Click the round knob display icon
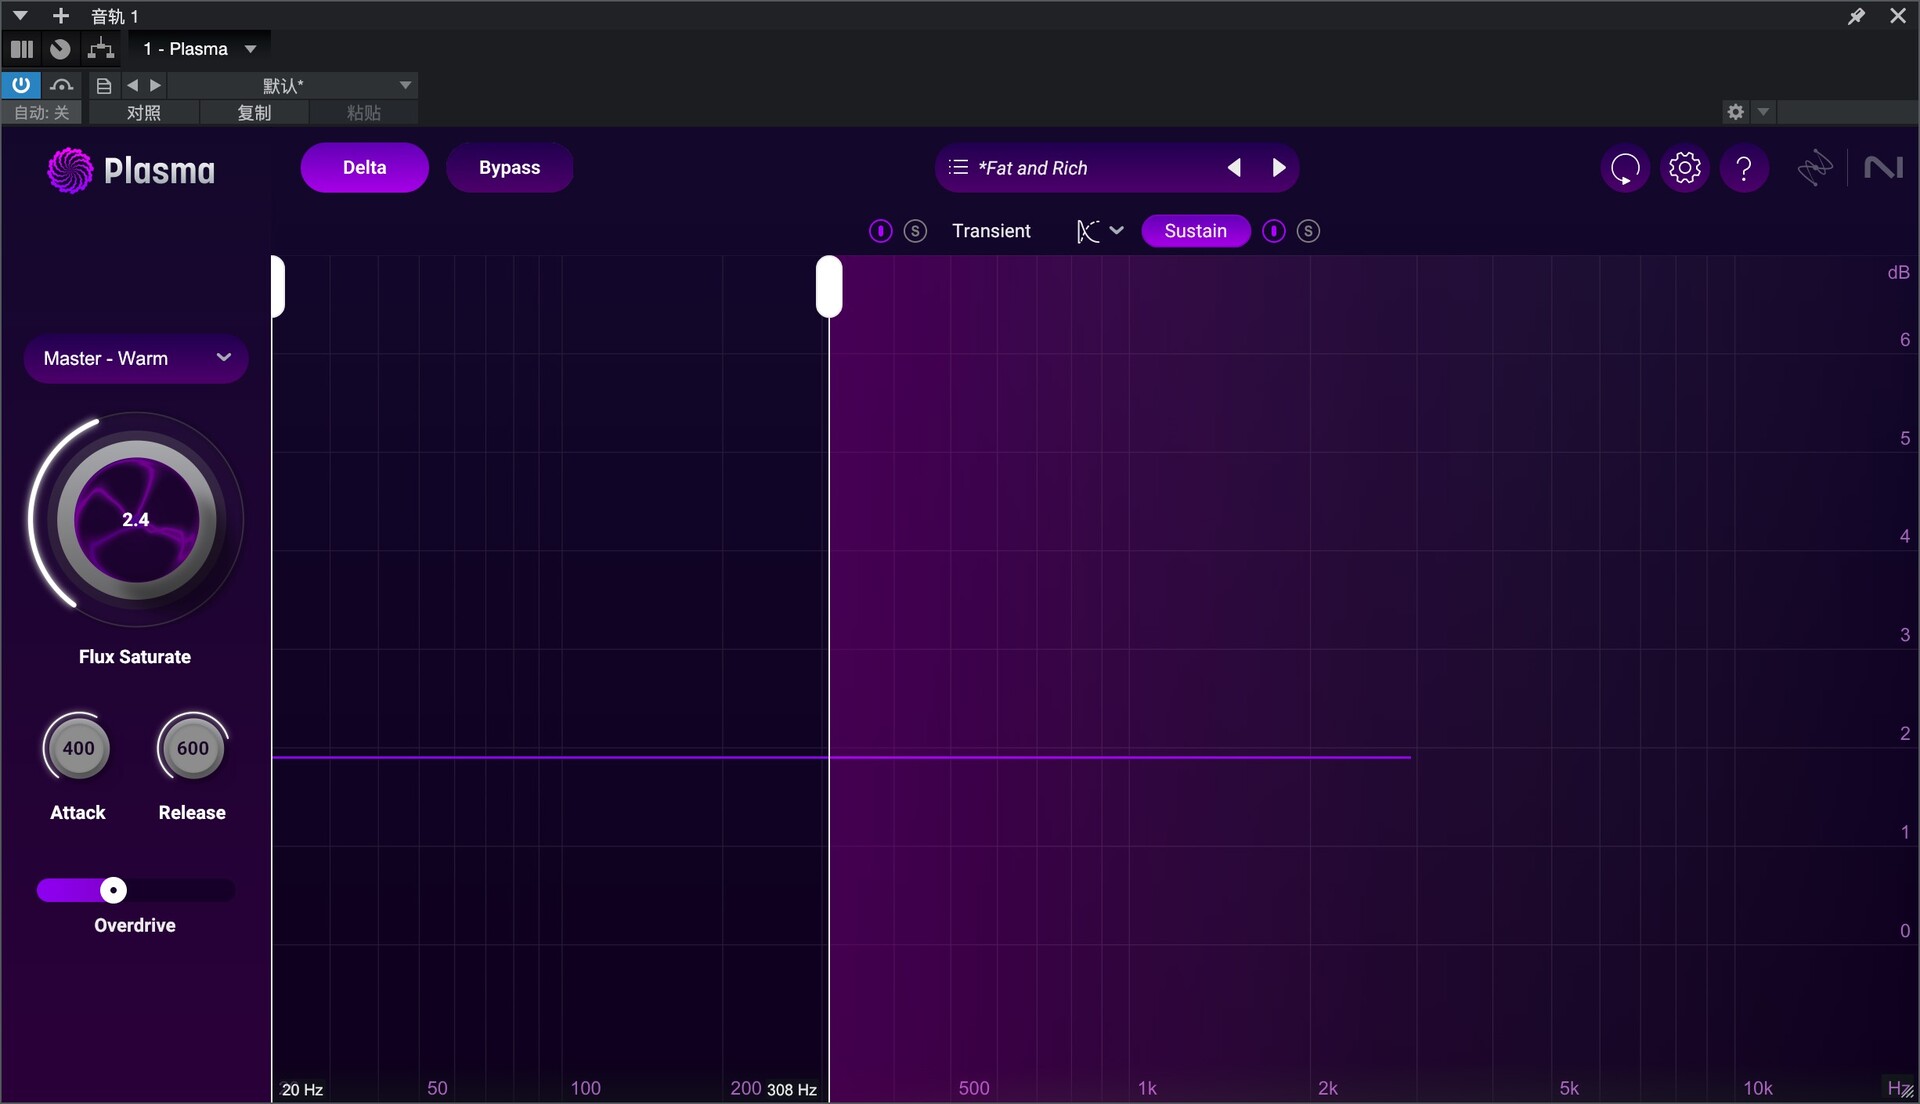This screenshot has width=1920, height=1104. [x=60, y=49]
